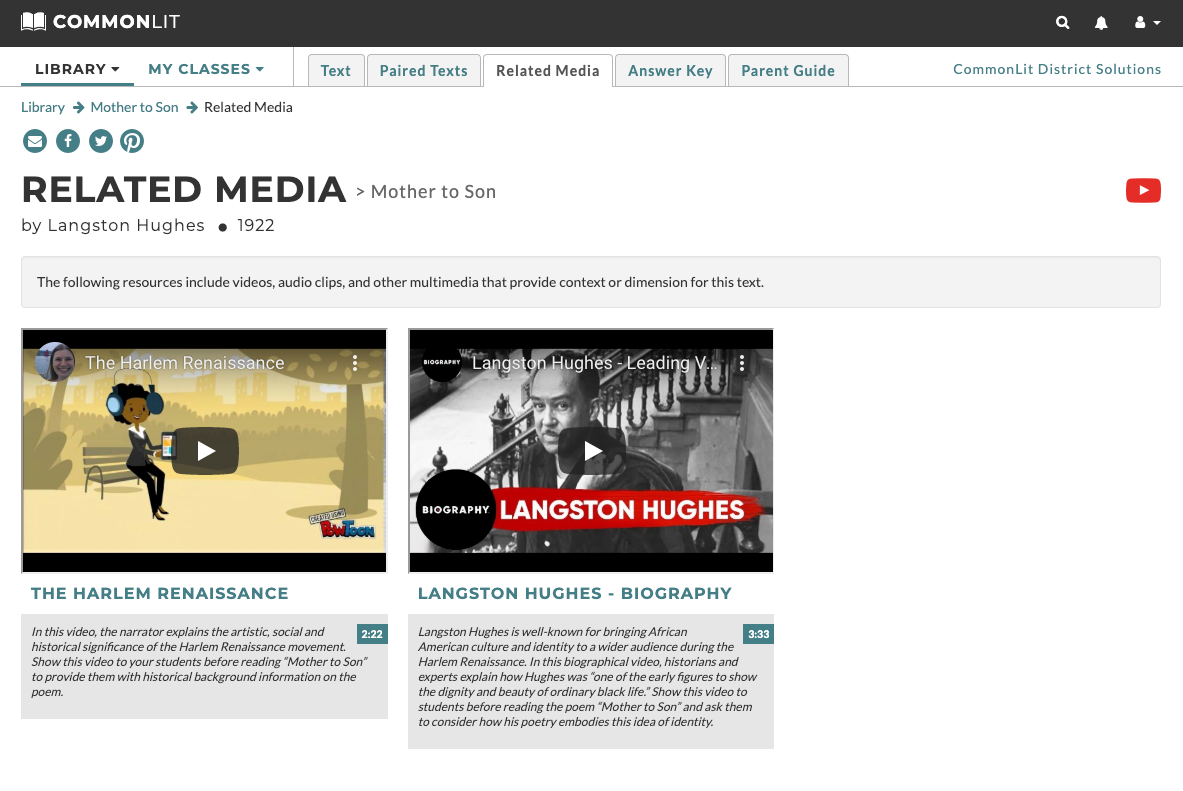Open CommonLit District Solutions link
The height and width of the screenshot is (791, 1183).
[1057, 69]
